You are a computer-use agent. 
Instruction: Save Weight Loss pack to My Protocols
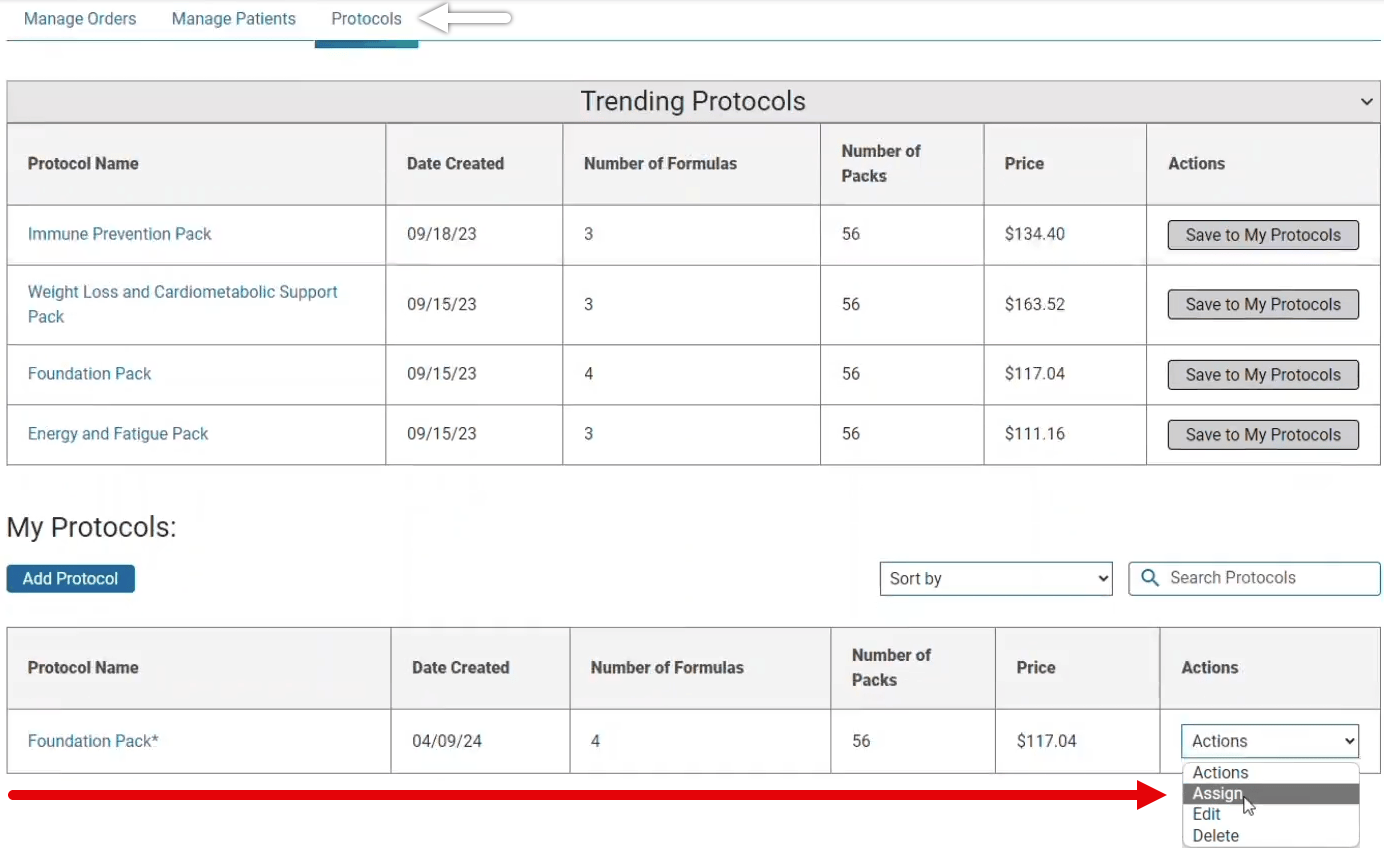tap(1263, 304)
